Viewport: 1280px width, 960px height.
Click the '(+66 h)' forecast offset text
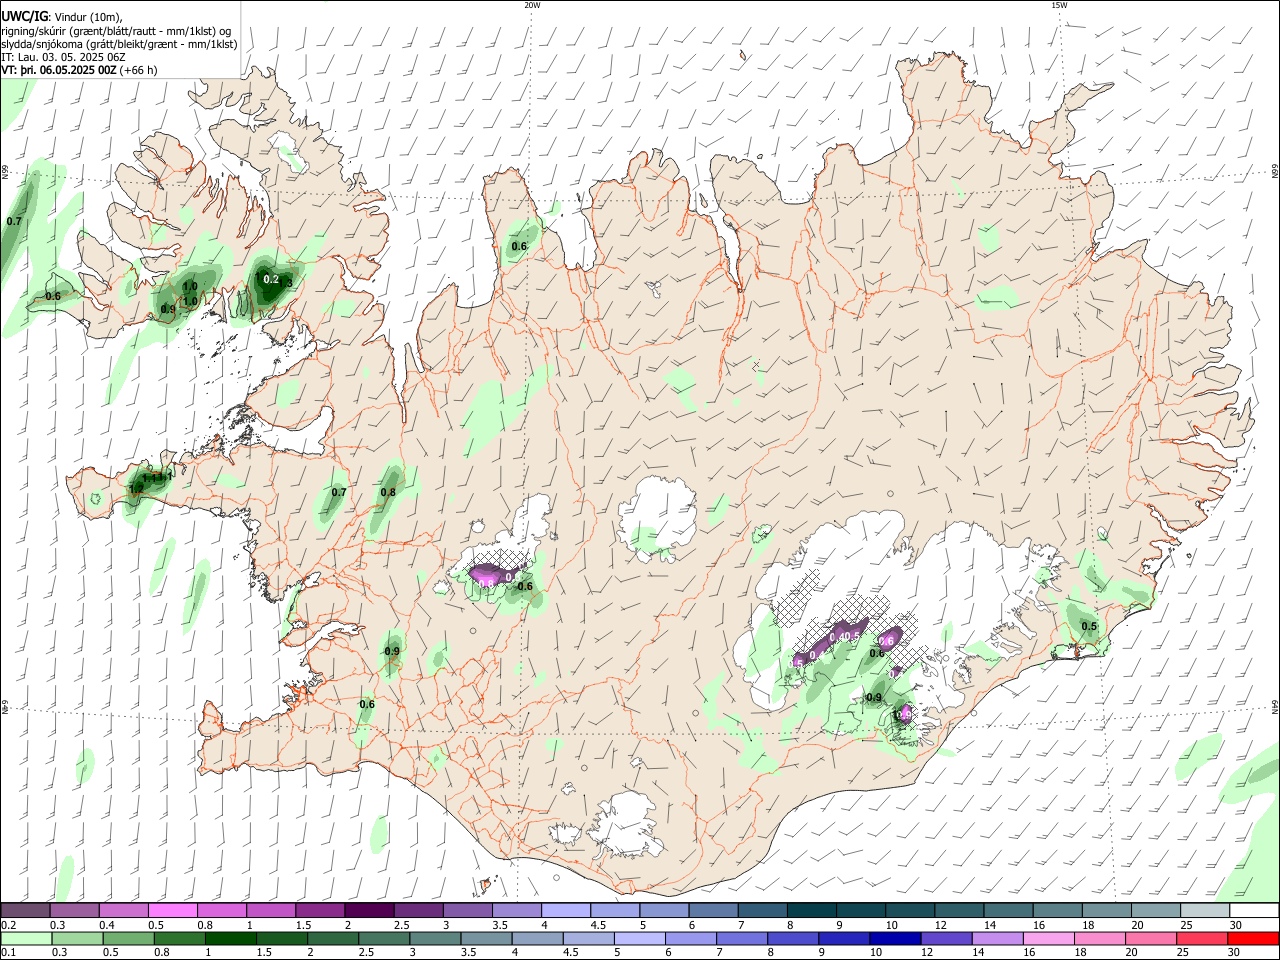point(139,70)
